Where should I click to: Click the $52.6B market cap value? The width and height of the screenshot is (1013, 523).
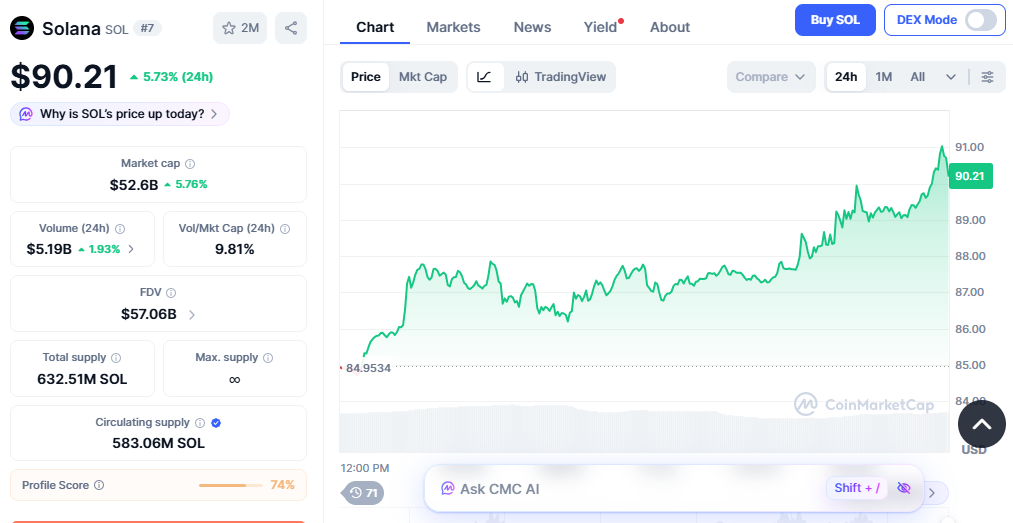134,185
